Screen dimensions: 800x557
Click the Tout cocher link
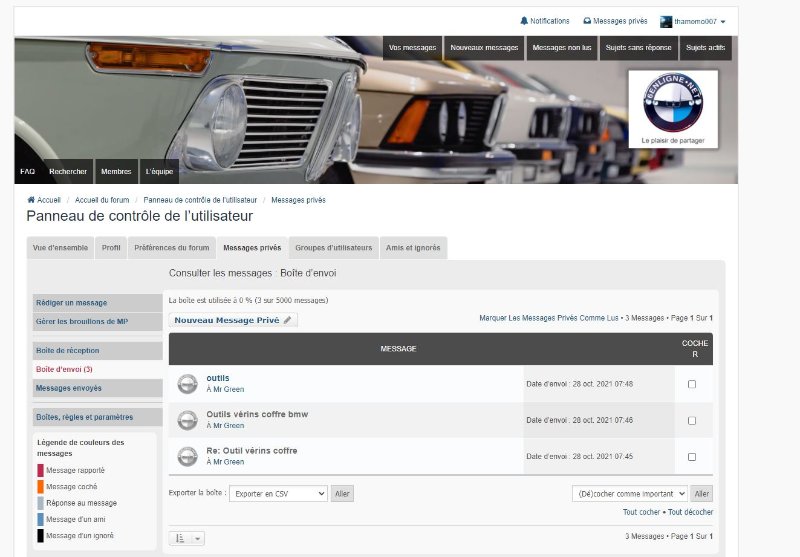coord(641,512)
